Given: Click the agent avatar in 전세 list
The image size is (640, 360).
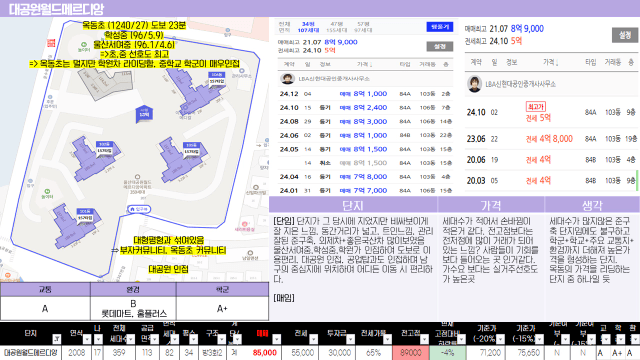Looking at the screenshot, I should [x=474, y=84].
